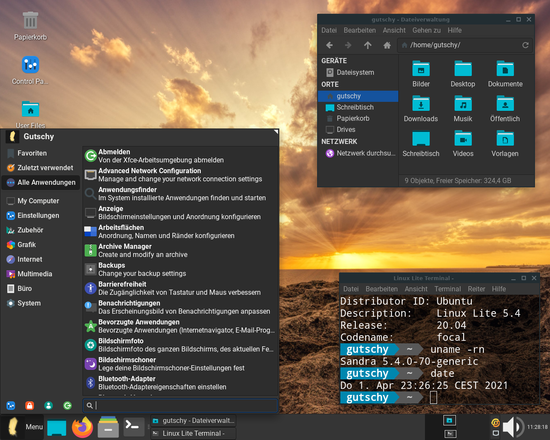This screenshot has width=550, height=440.
Task: Open the Bilder folder
Action: pos(421,74)
